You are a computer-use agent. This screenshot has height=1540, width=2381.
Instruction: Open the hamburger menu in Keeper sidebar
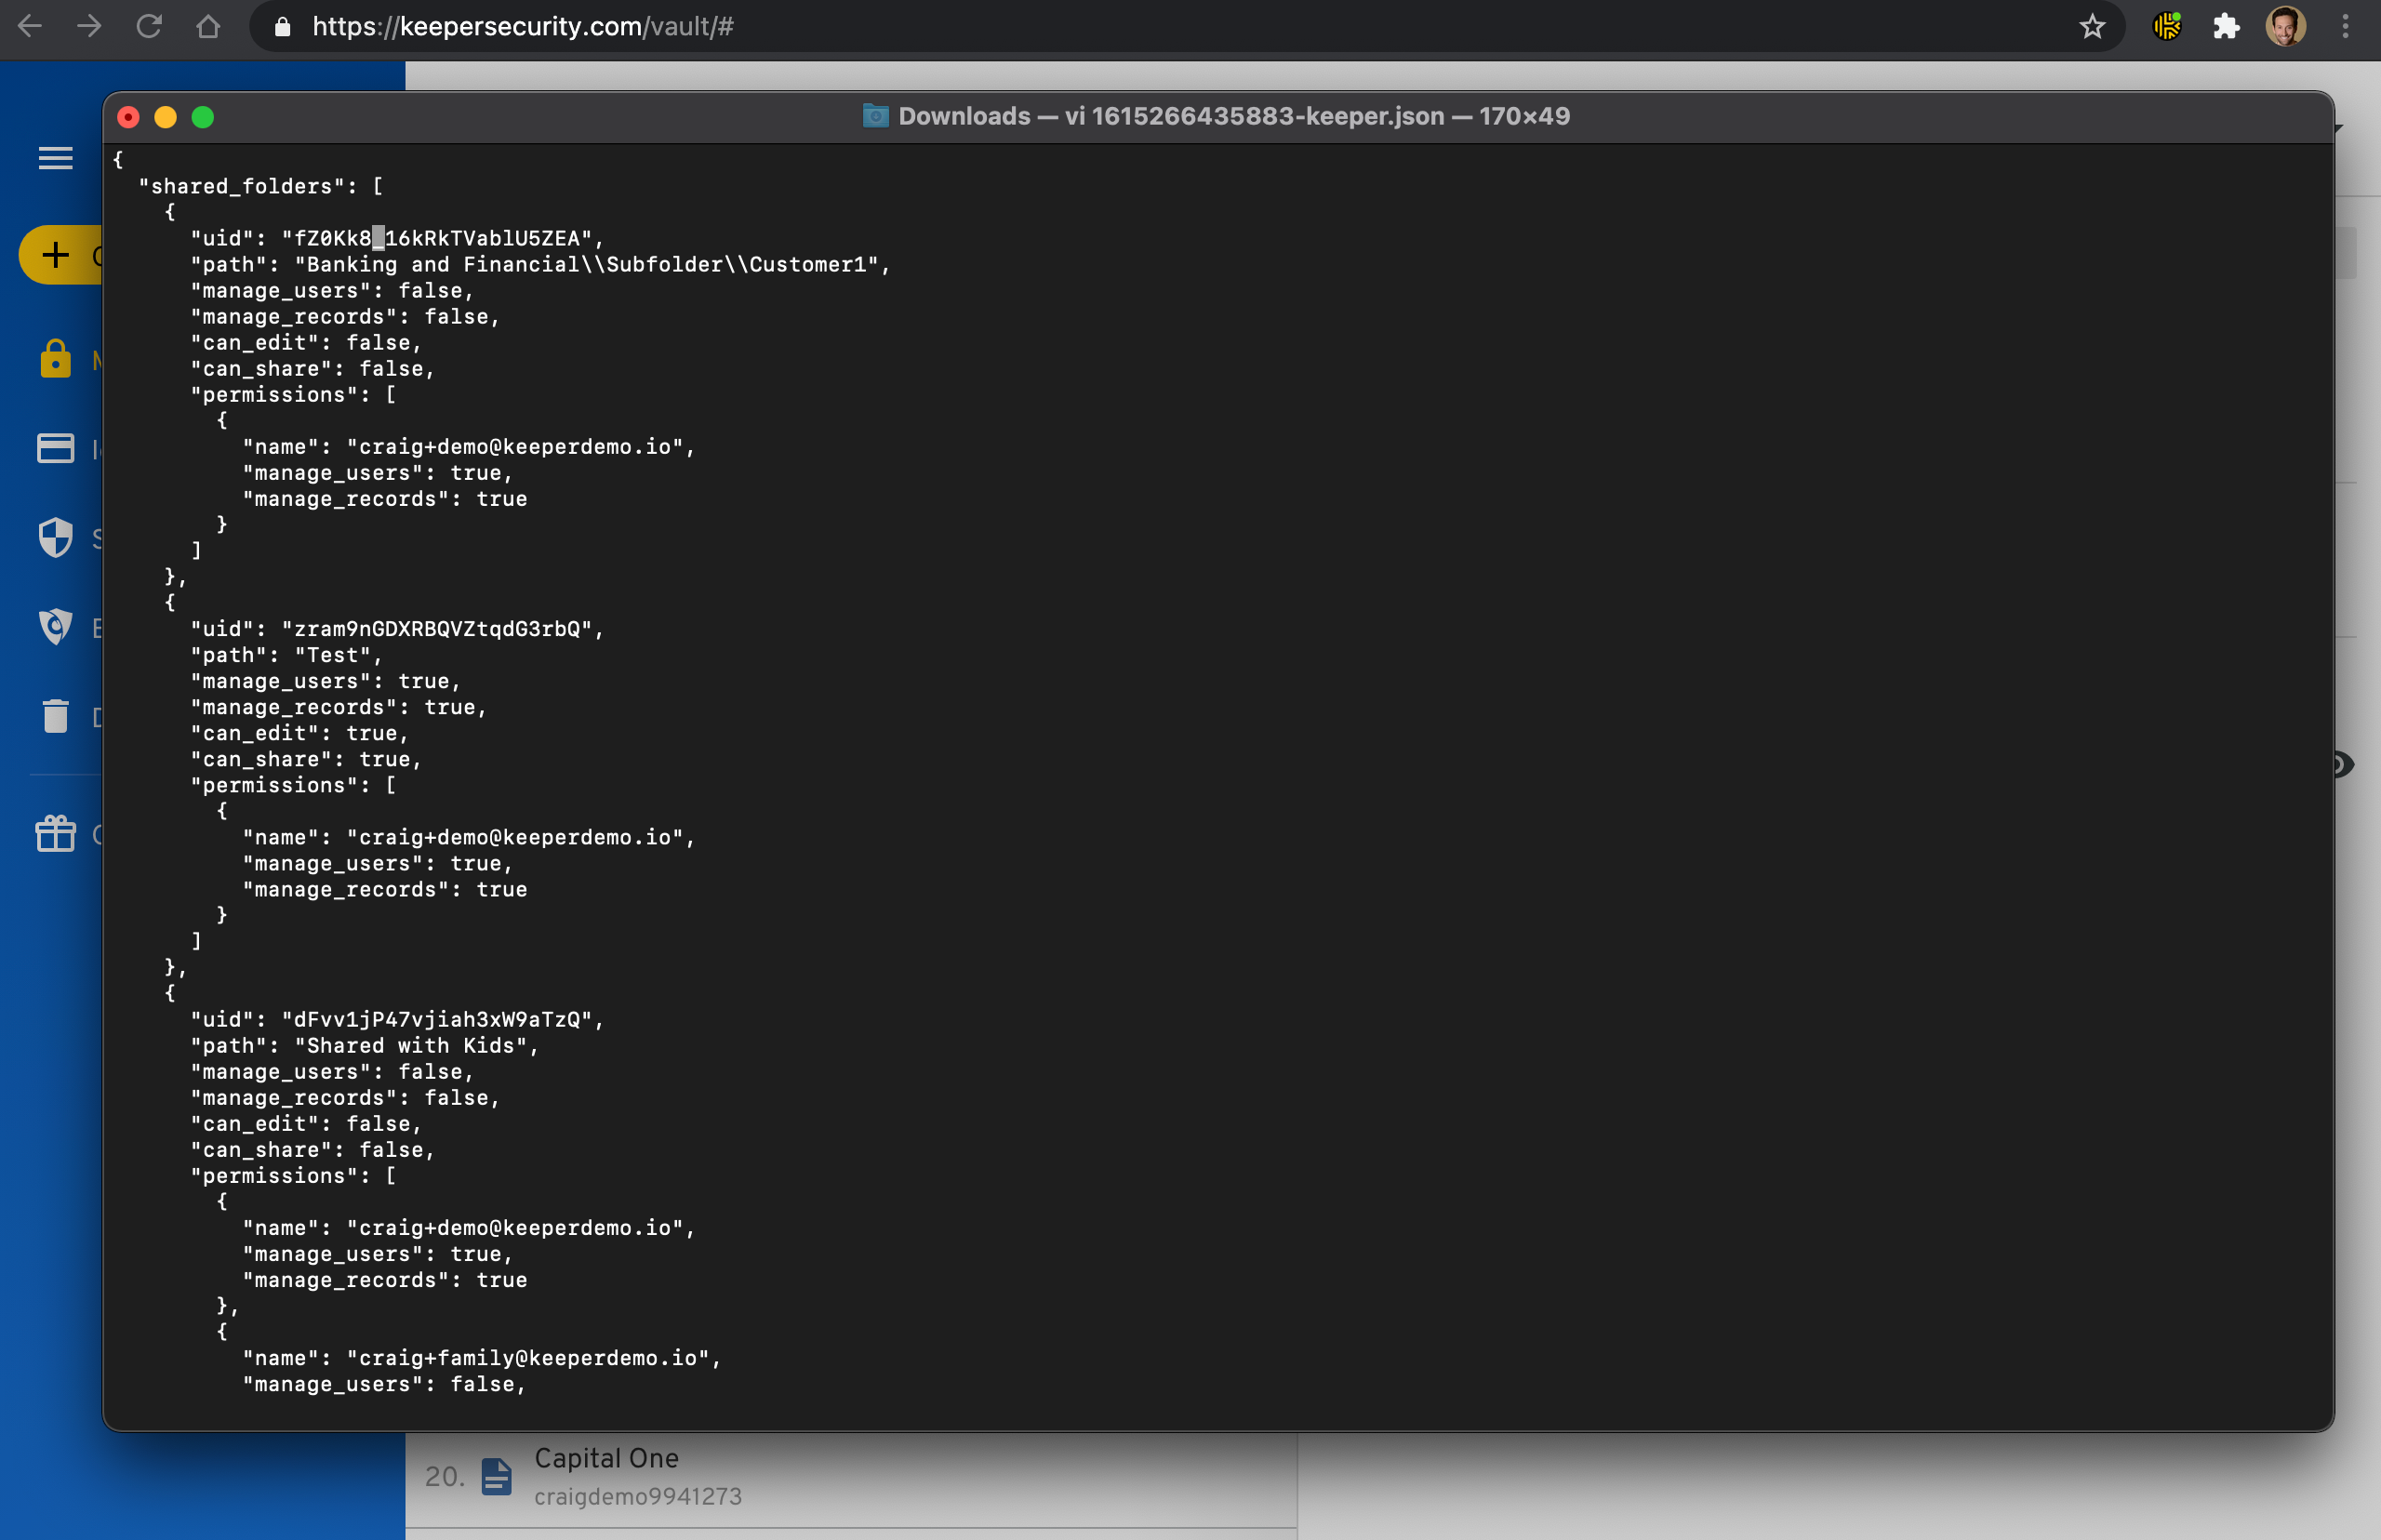(x=55, y=158)
